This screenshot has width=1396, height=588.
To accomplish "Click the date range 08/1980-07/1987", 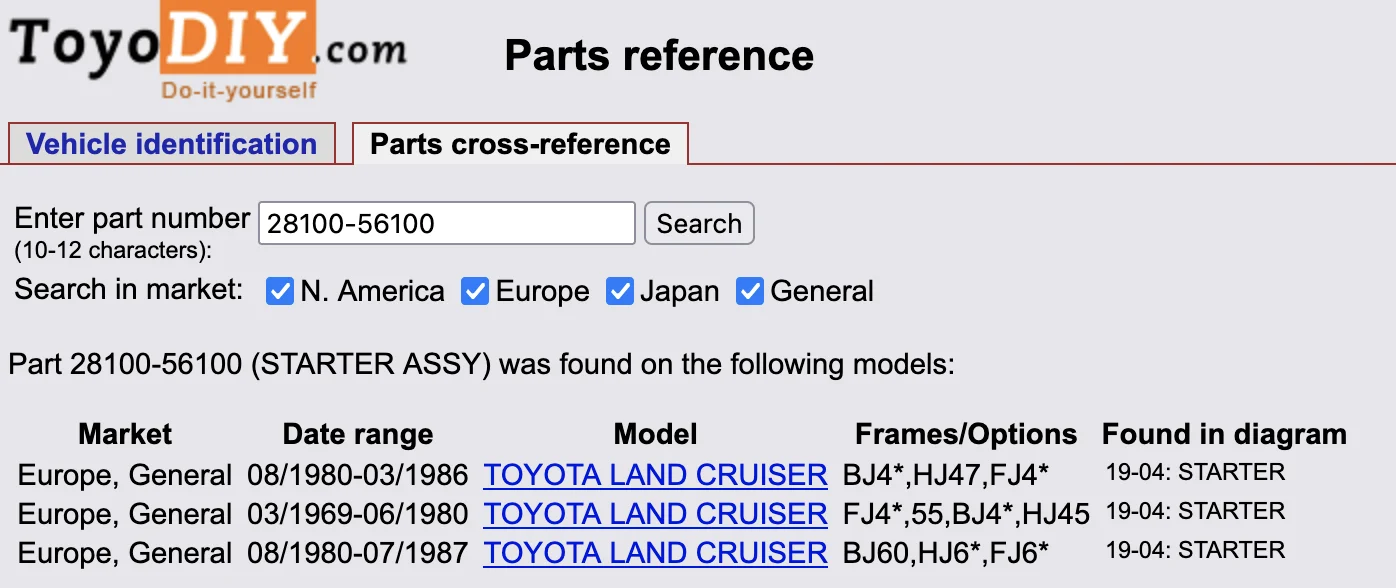I will coord(358,553).
